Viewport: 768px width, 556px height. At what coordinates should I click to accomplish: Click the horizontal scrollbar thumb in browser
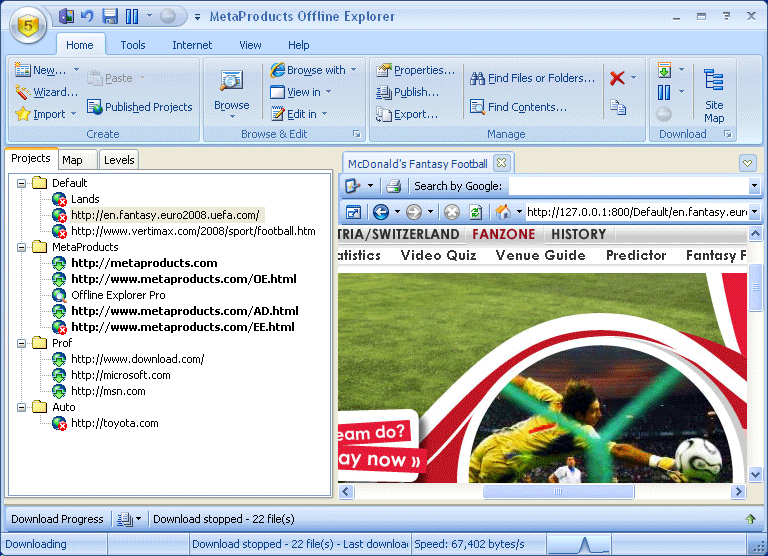click(x=558, y=491)
